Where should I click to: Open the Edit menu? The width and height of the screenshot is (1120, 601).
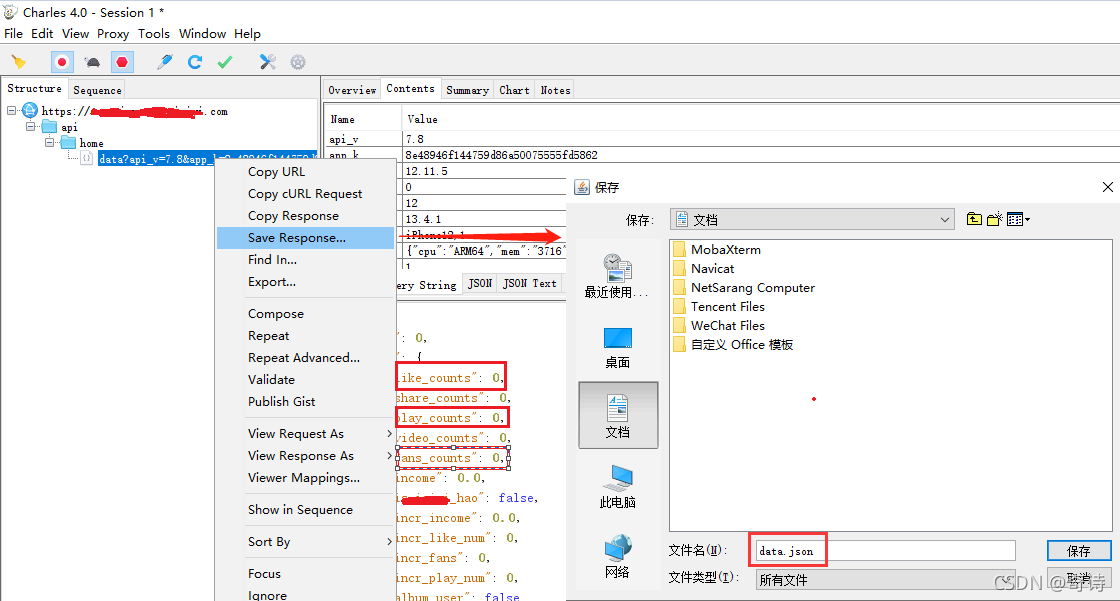(x=42, y=34)
